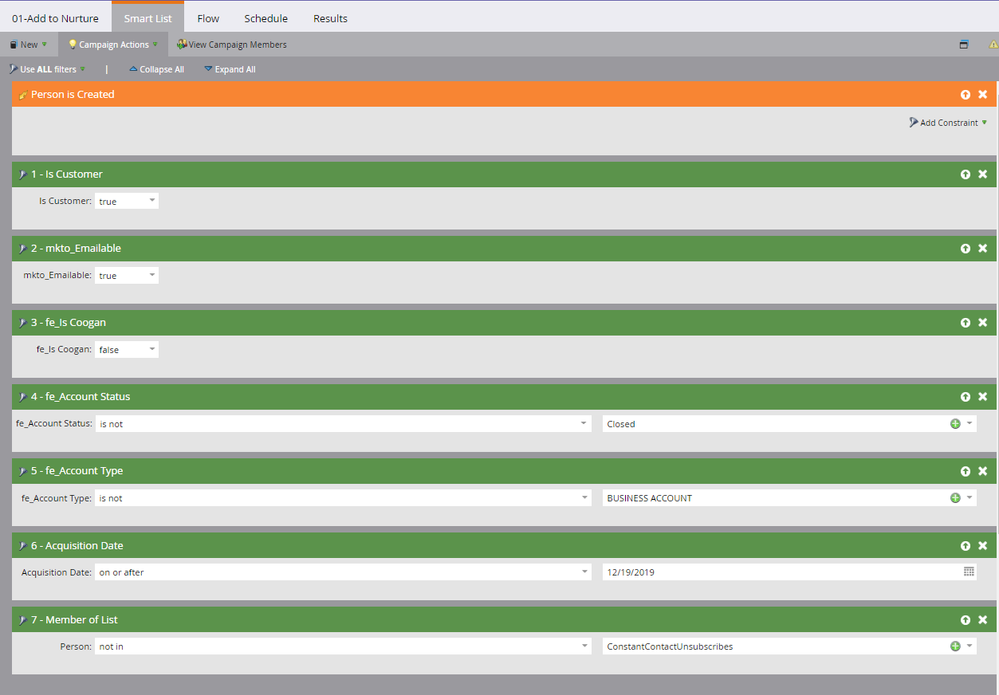The image size is (999, 695).
Task: Click green plus in fe_Account Status value
Action: (955, 424)
